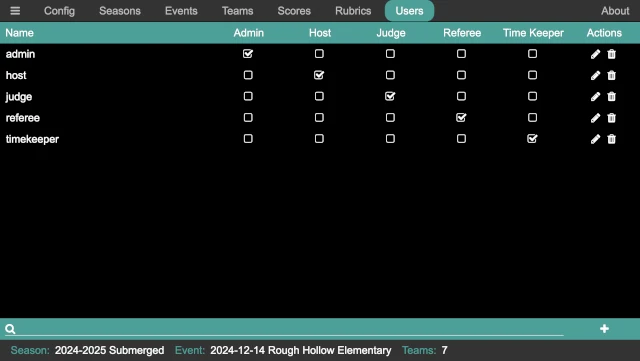Viewport: 640px width, 361px height.
Task: Delete the timekeeper user
Action: coord(611,139)
